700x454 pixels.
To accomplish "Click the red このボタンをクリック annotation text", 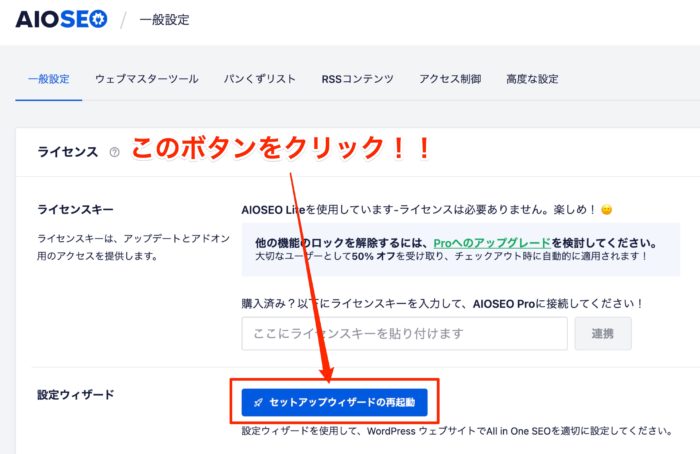I will point(280,150).
